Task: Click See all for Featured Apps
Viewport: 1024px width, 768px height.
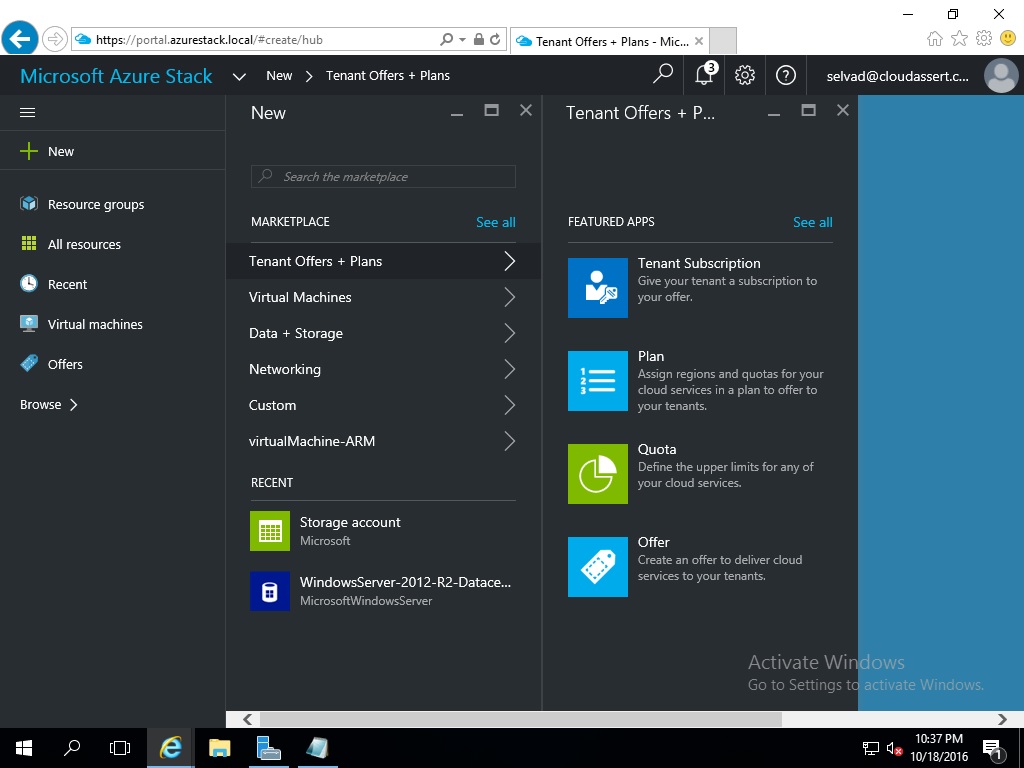Action: pos(812,222)
